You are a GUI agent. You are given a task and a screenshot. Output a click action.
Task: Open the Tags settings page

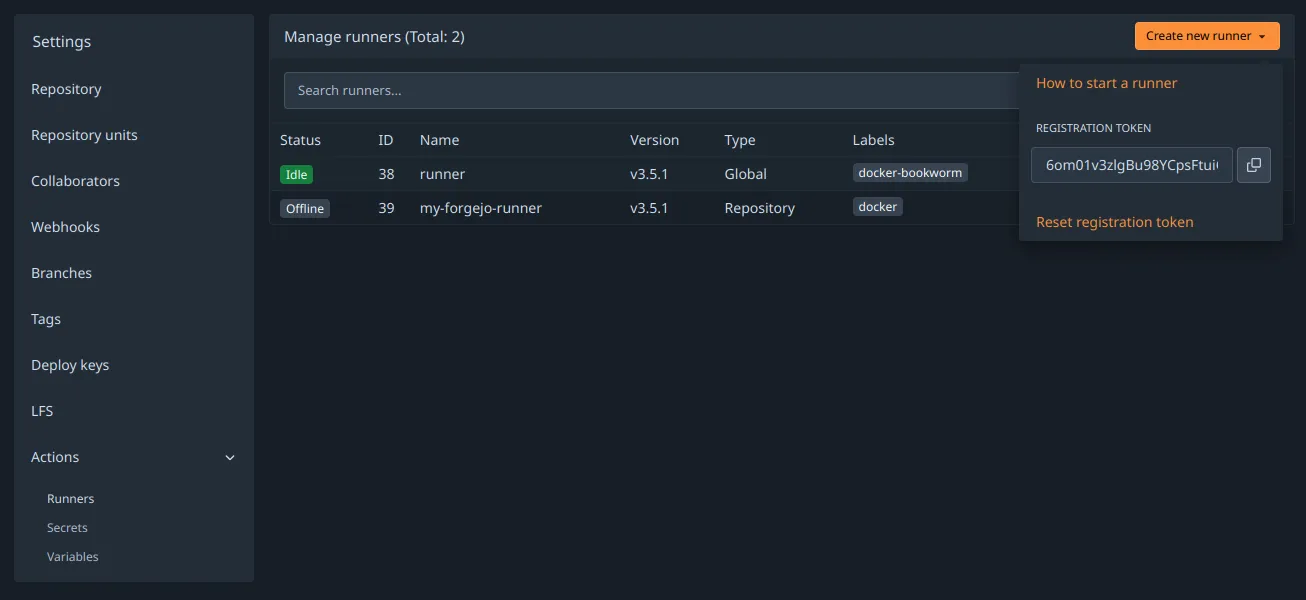pyautogui.click(x=46, y=319)
